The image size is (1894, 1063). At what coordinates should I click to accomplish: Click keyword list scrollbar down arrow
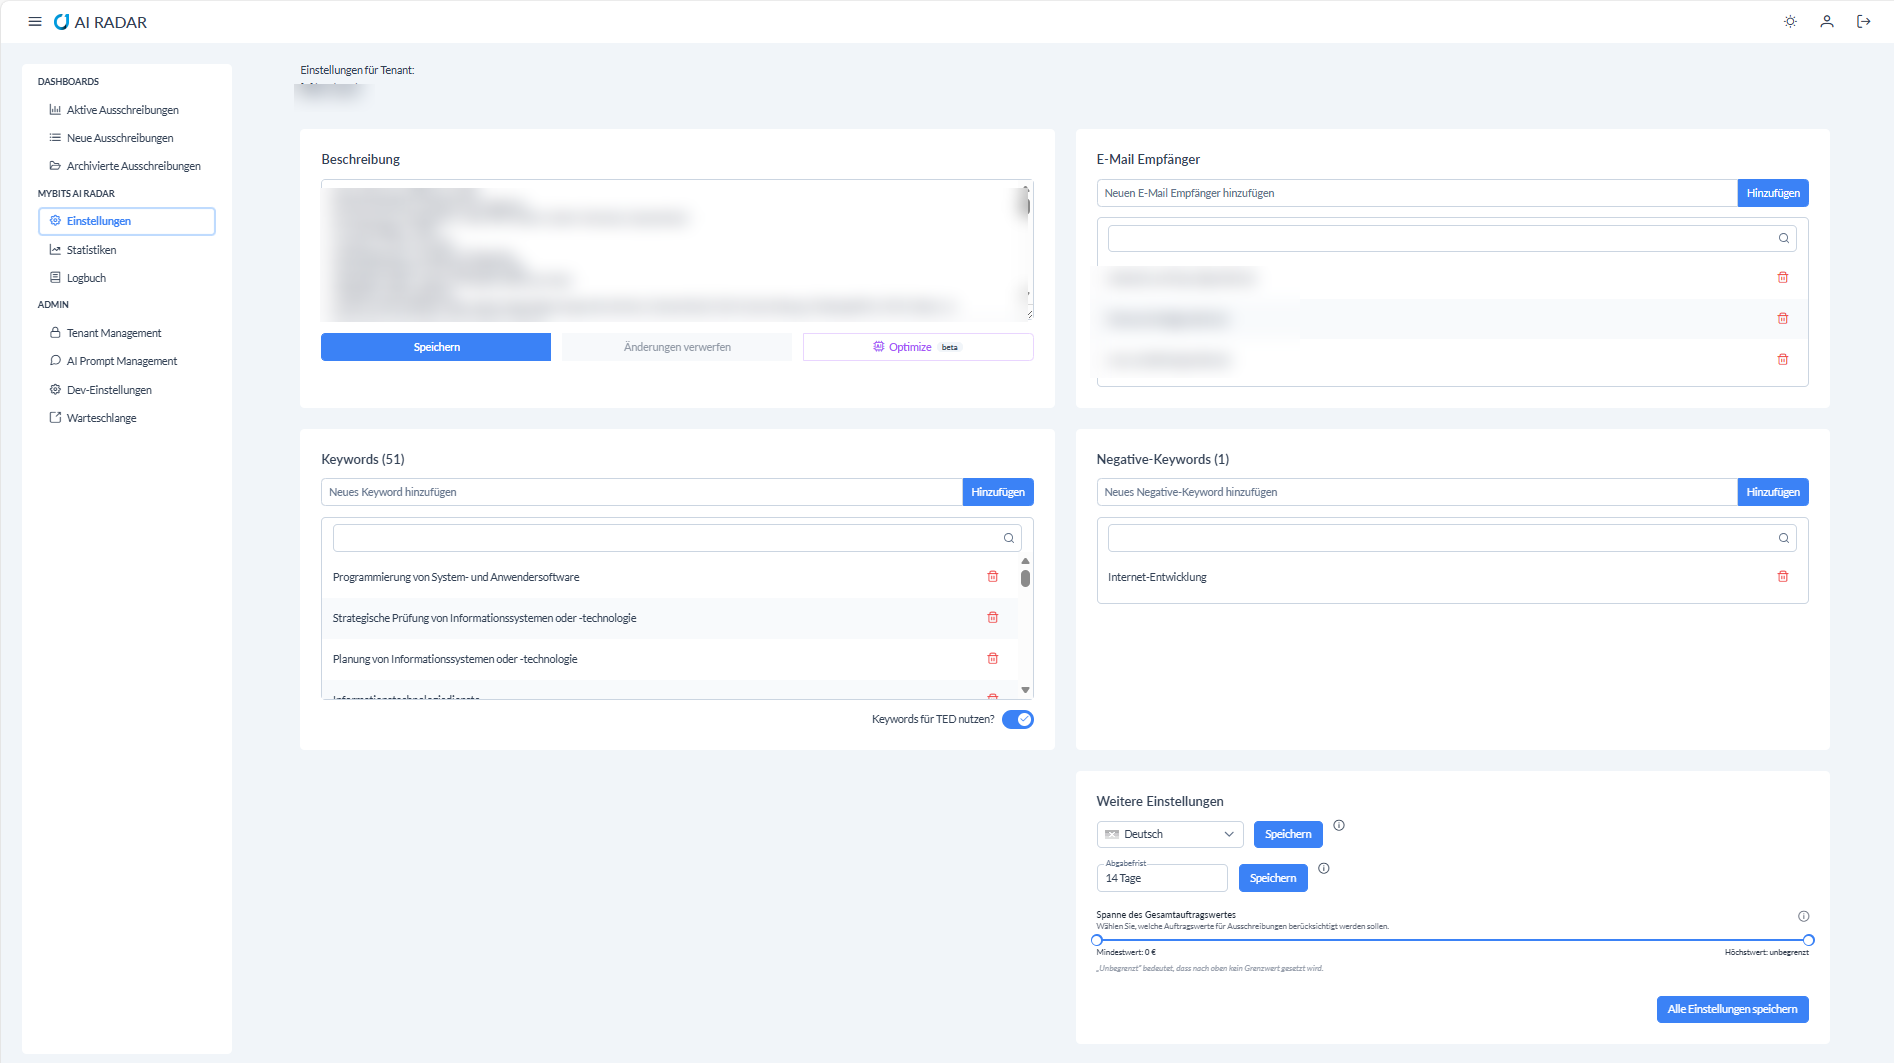pos(1025,690)
